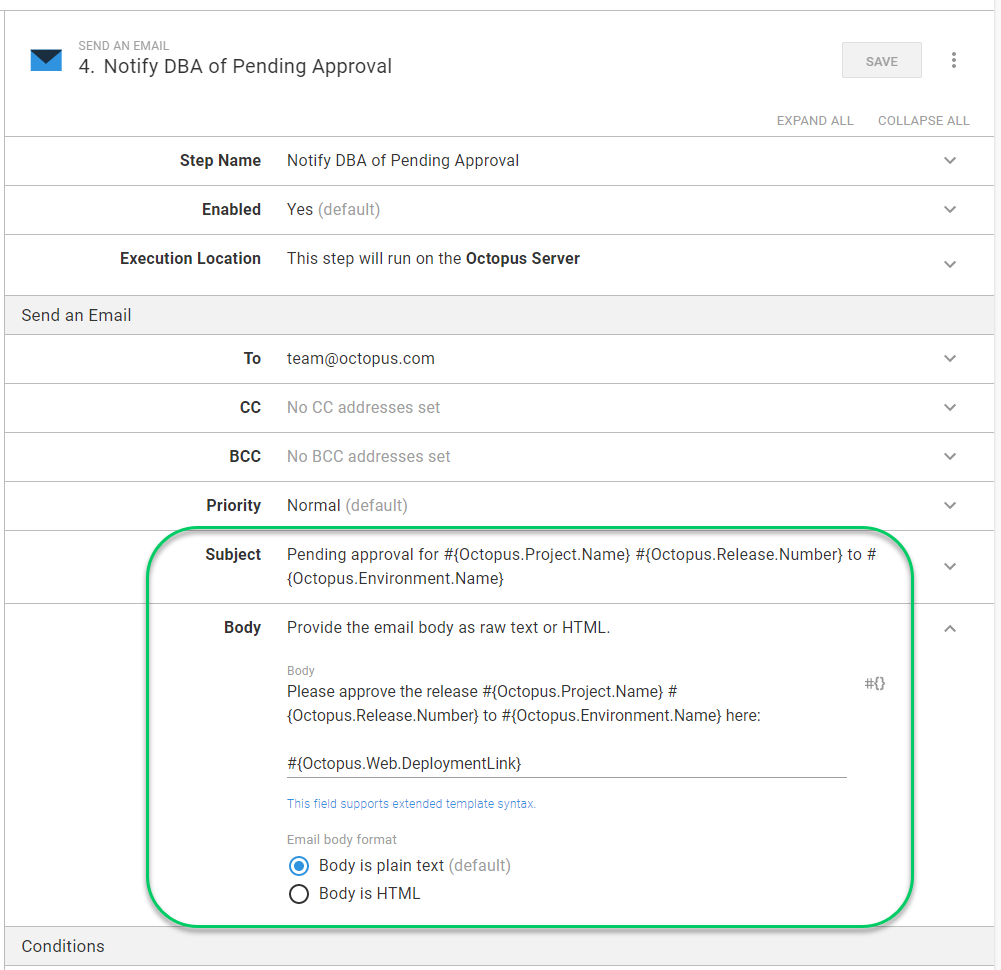
Task: Expand the CC addresses section
Action: [x=950, y=408]
